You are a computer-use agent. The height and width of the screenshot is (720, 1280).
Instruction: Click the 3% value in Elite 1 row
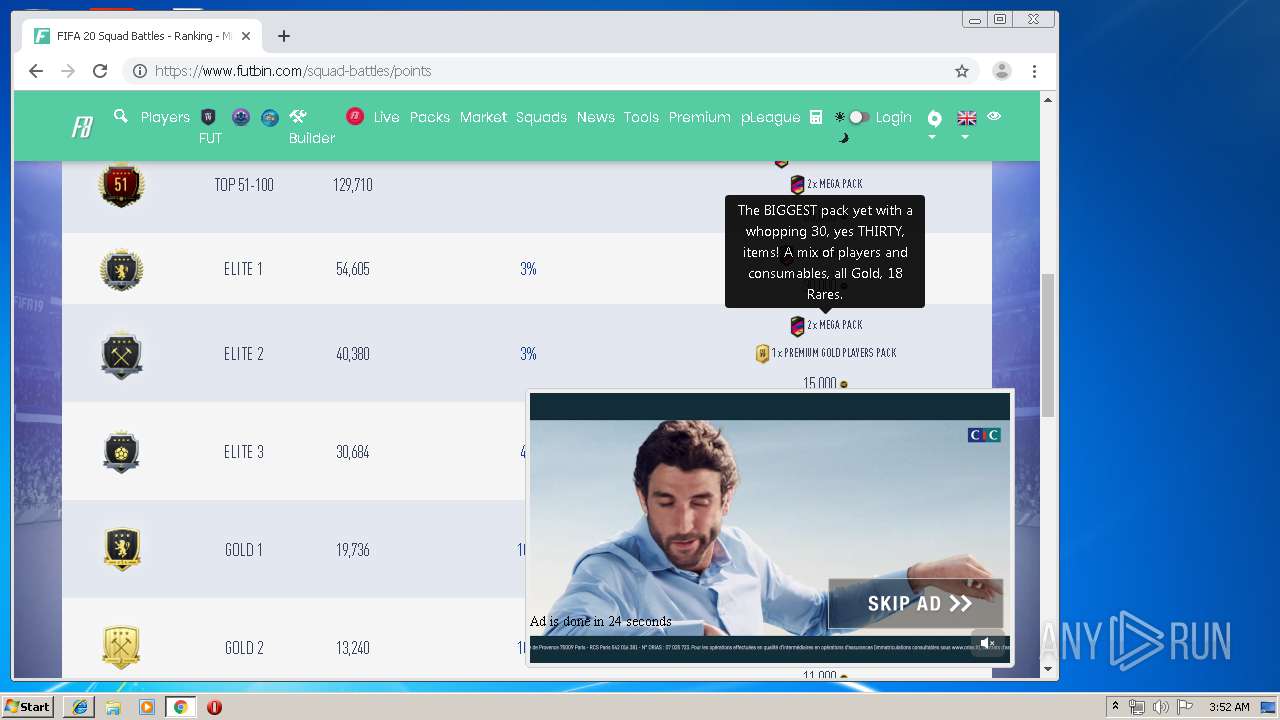528,269
